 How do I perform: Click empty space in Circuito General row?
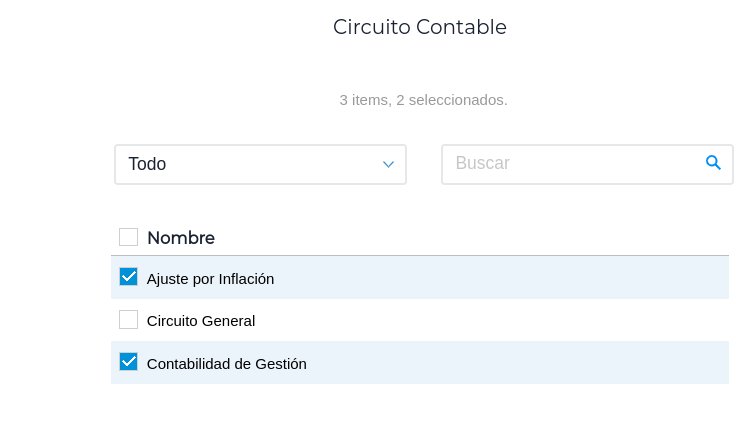click(x=500, y=321)
